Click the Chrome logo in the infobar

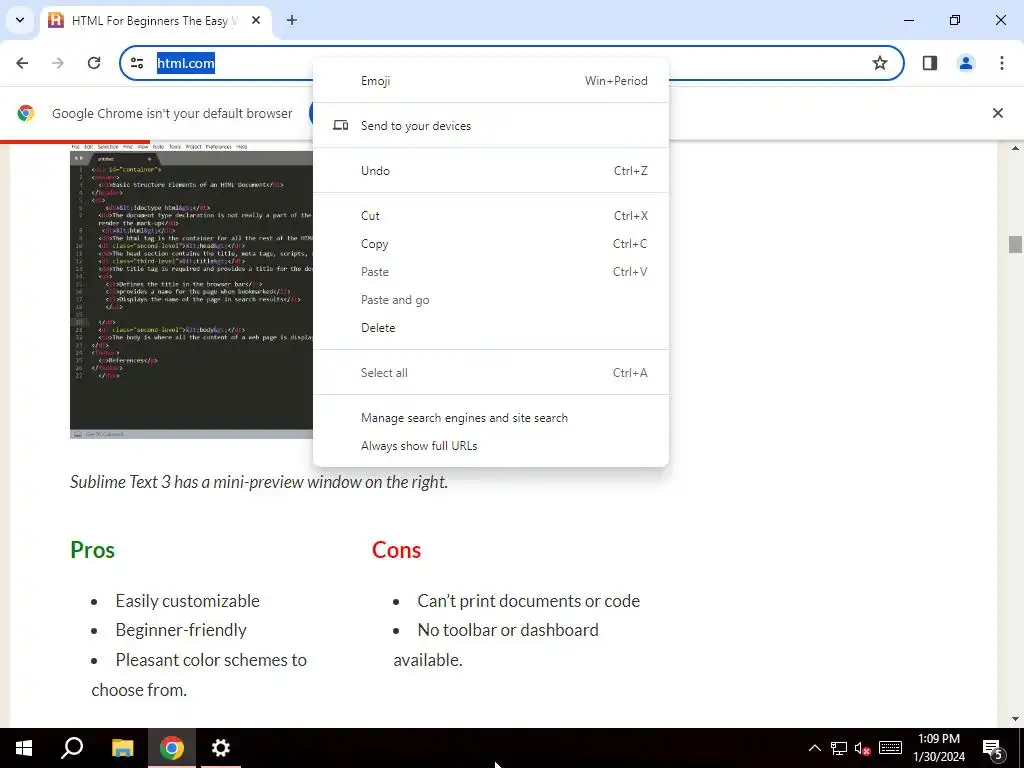point(25,113)
